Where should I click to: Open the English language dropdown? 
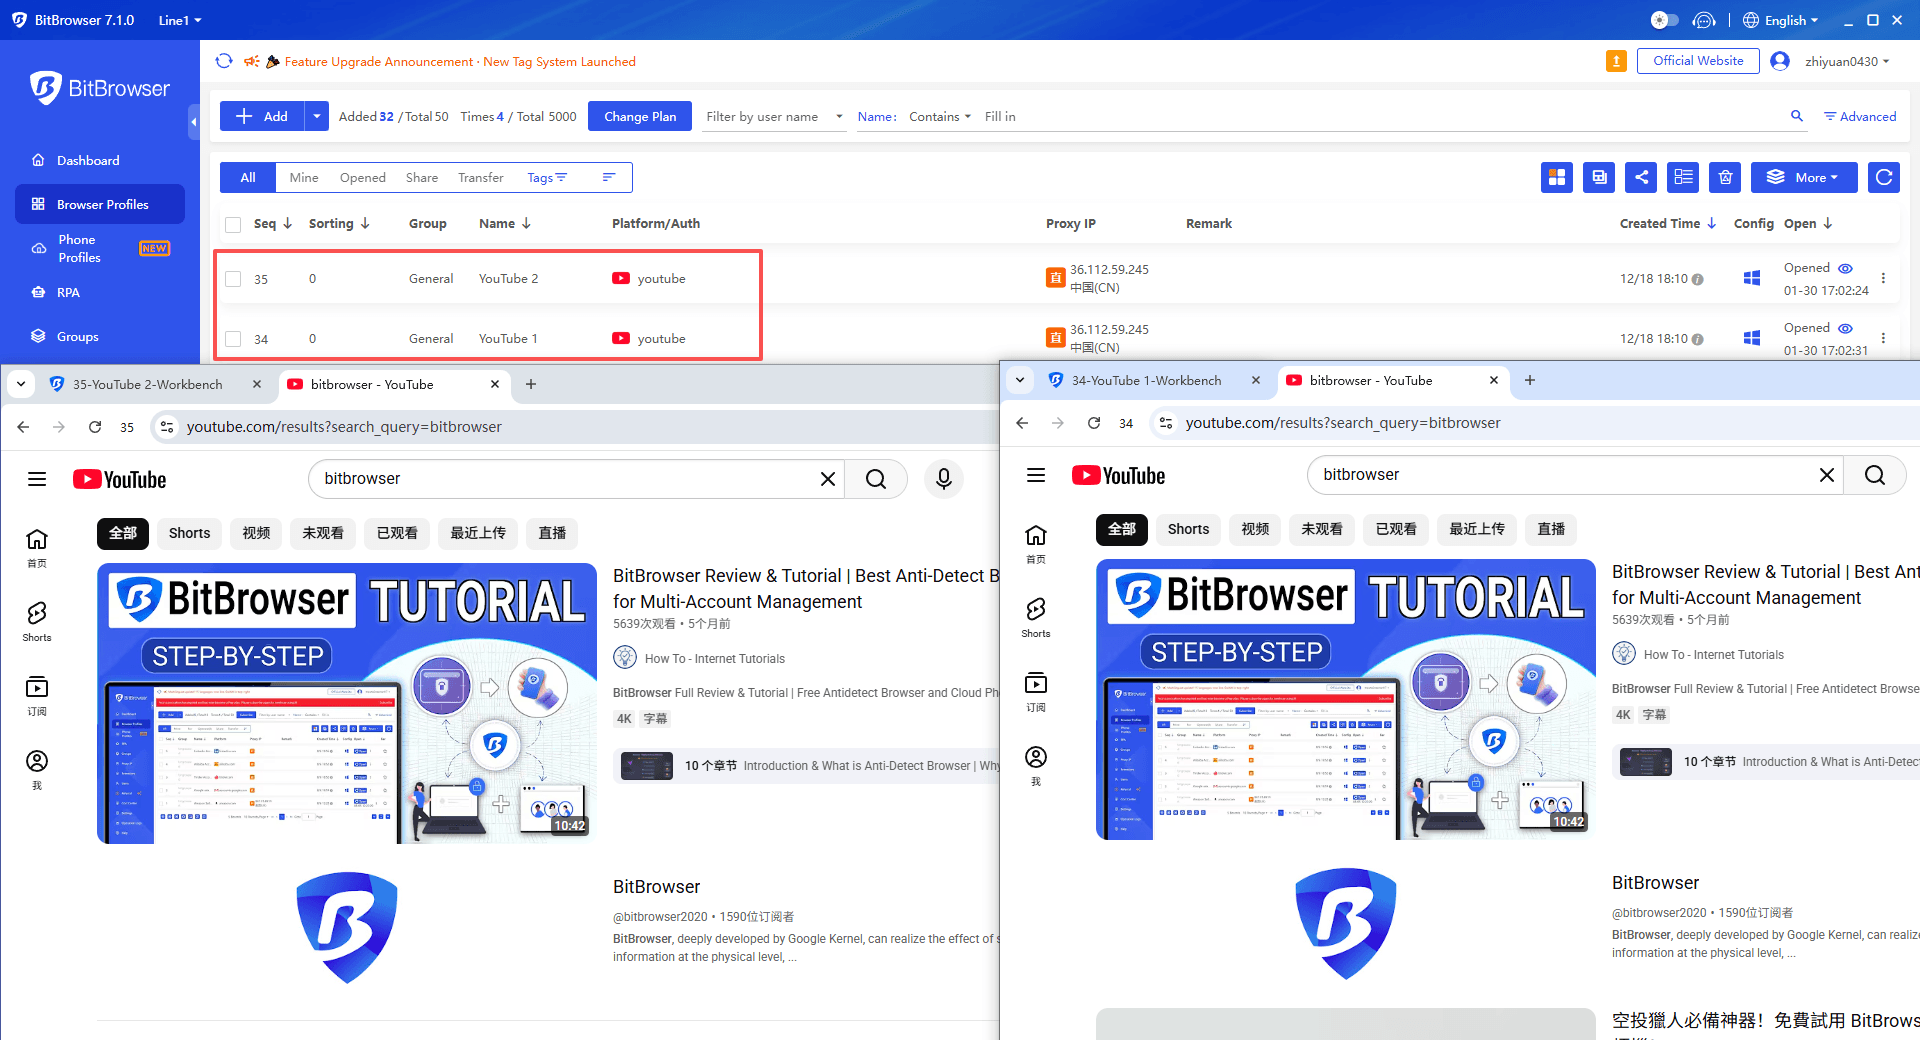pos(1781,20)
